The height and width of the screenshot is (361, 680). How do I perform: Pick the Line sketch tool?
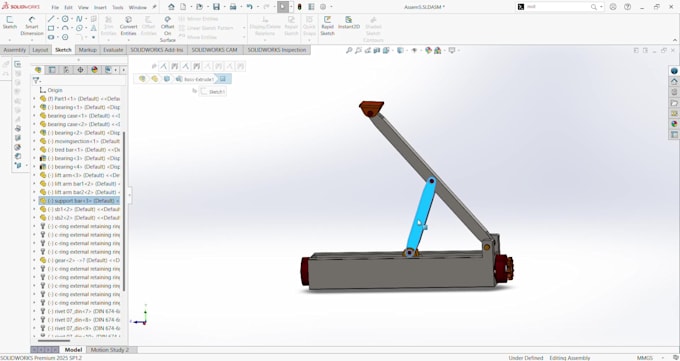[51, 19]
